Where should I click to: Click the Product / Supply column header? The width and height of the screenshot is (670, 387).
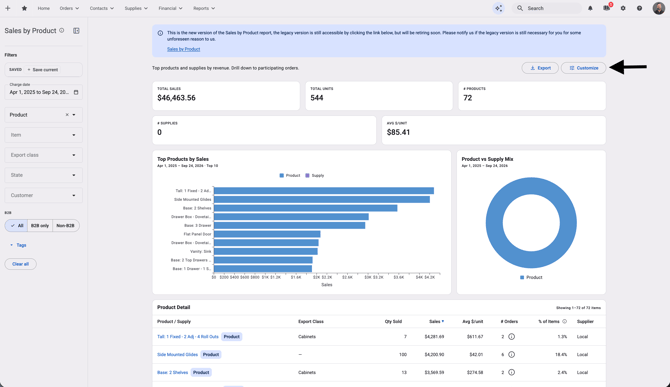[x=174, y=321]
